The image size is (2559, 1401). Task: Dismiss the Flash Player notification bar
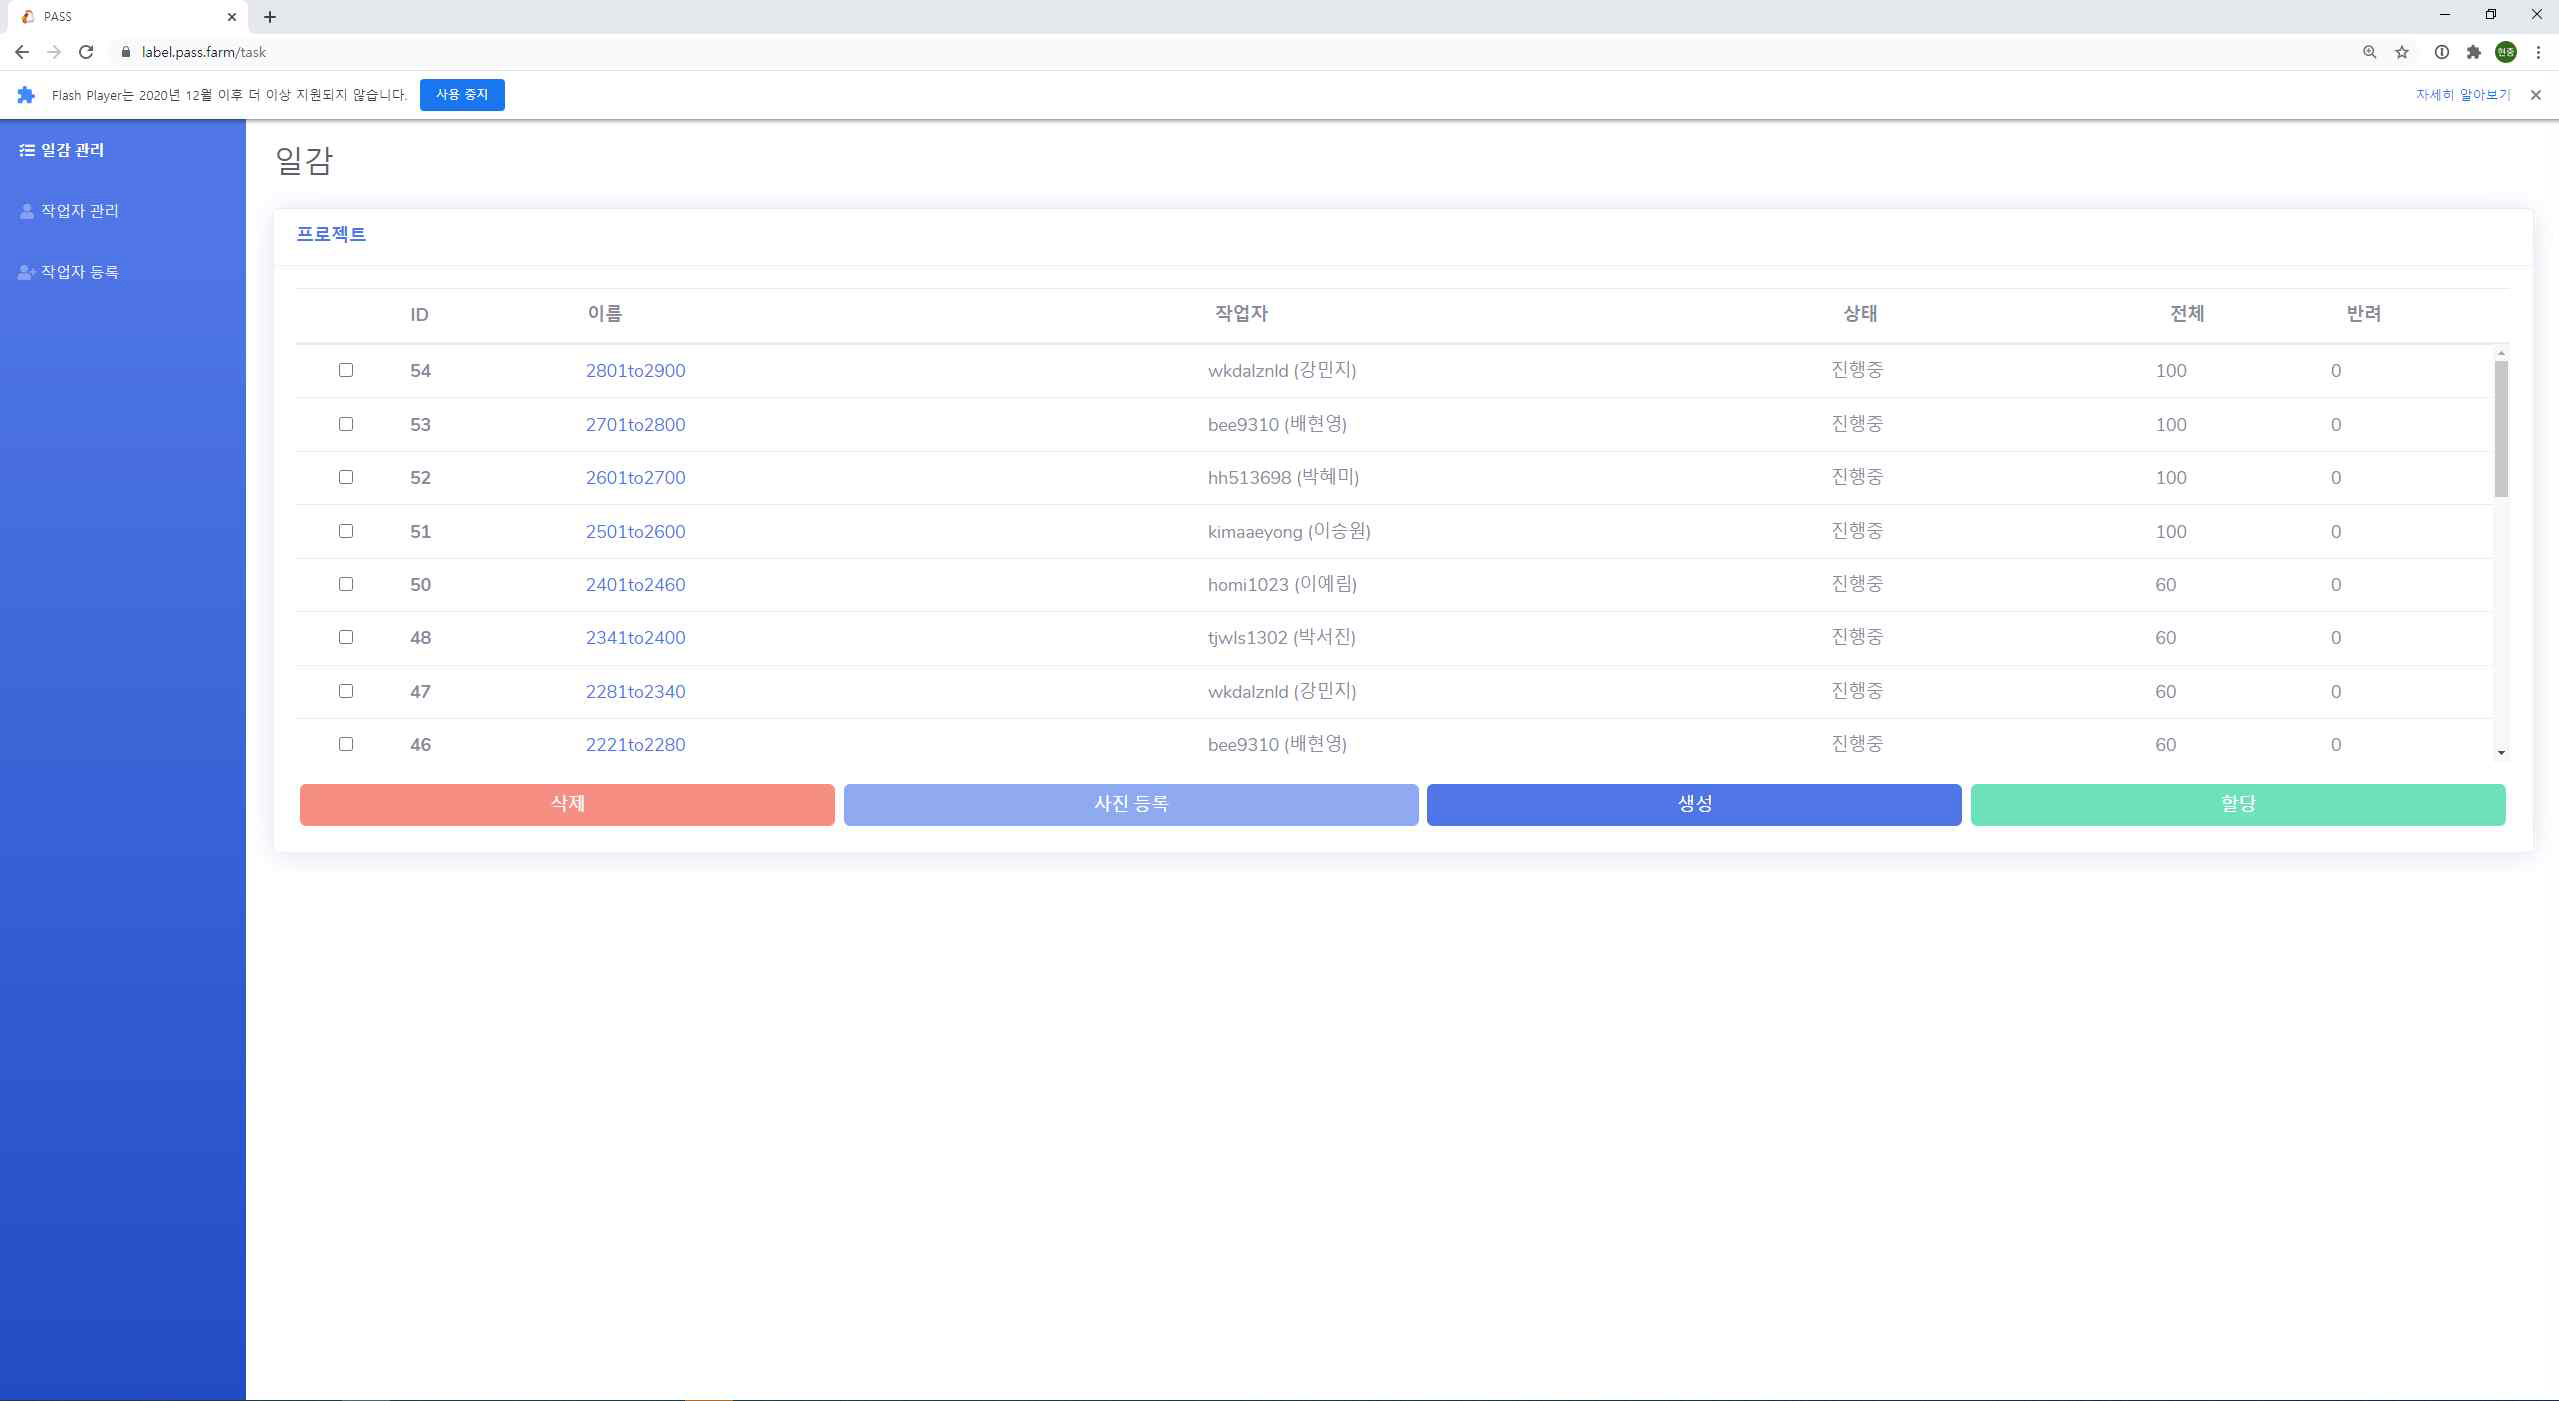pyautogui.click(x=2535, y=95)
